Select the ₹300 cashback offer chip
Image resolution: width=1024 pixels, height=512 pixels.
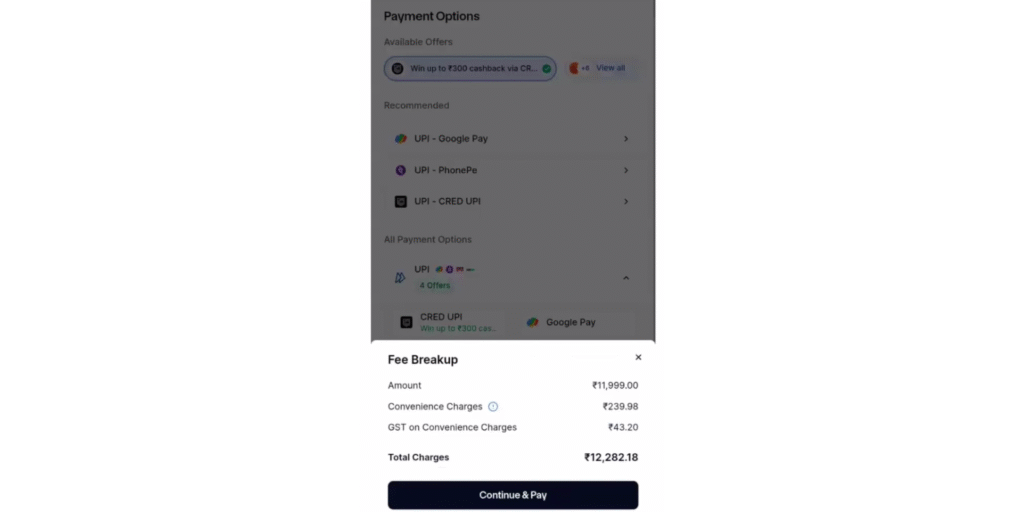coord(470,69)
